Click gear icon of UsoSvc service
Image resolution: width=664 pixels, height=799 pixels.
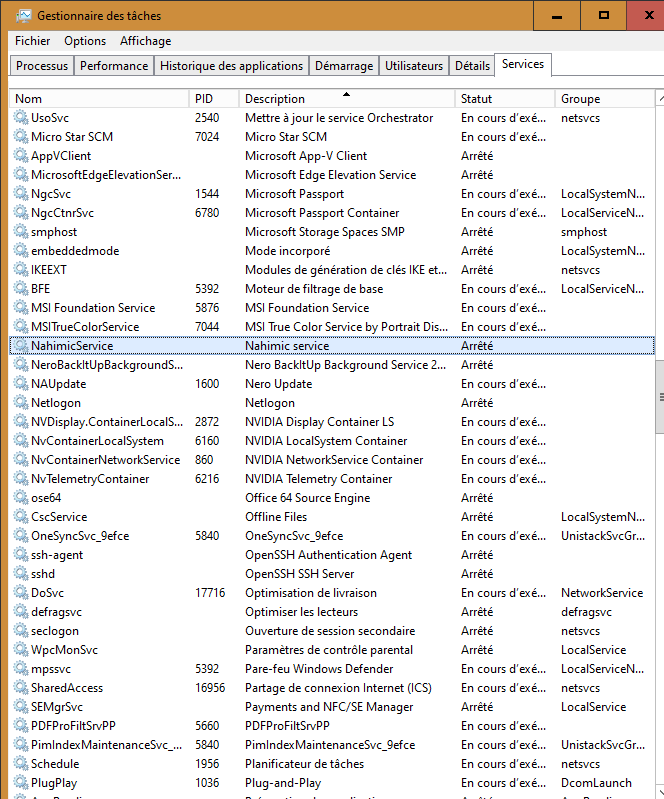click(21, 118)
